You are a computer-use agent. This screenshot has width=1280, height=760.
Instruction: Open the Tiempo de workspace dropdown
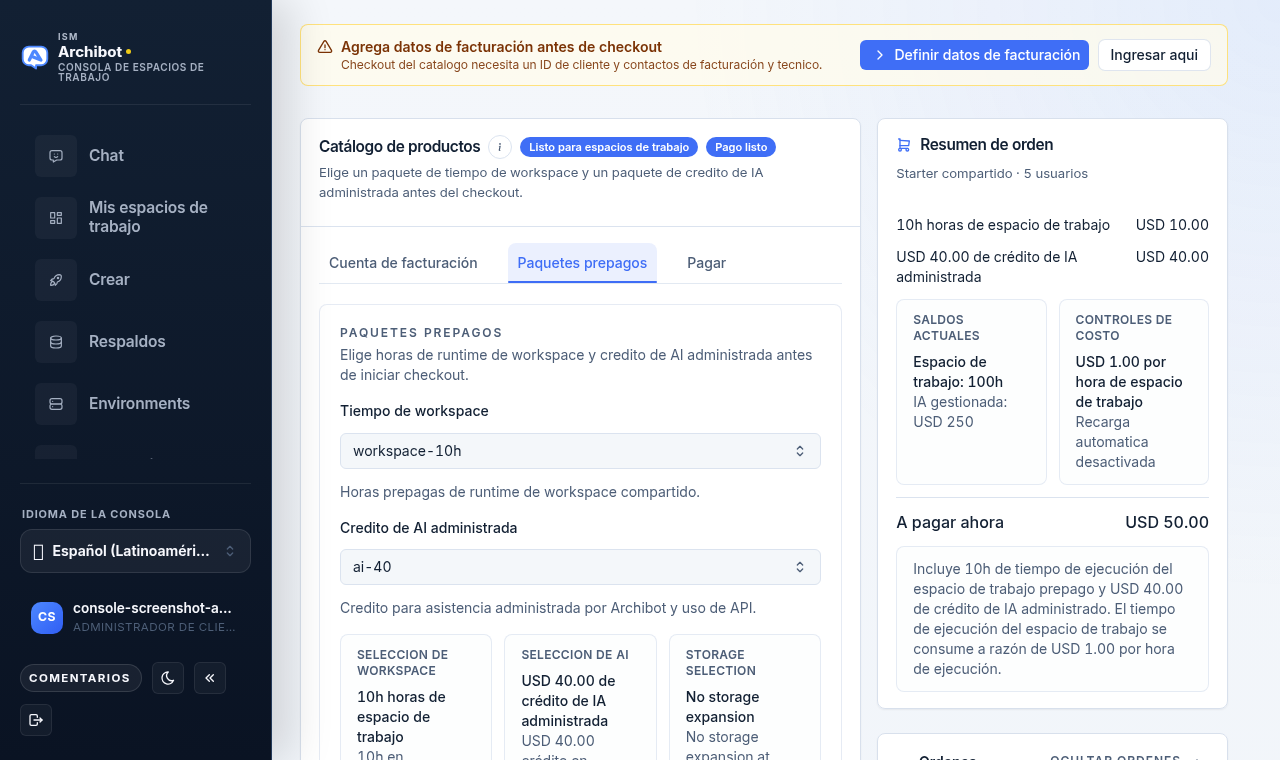[580, 451]
